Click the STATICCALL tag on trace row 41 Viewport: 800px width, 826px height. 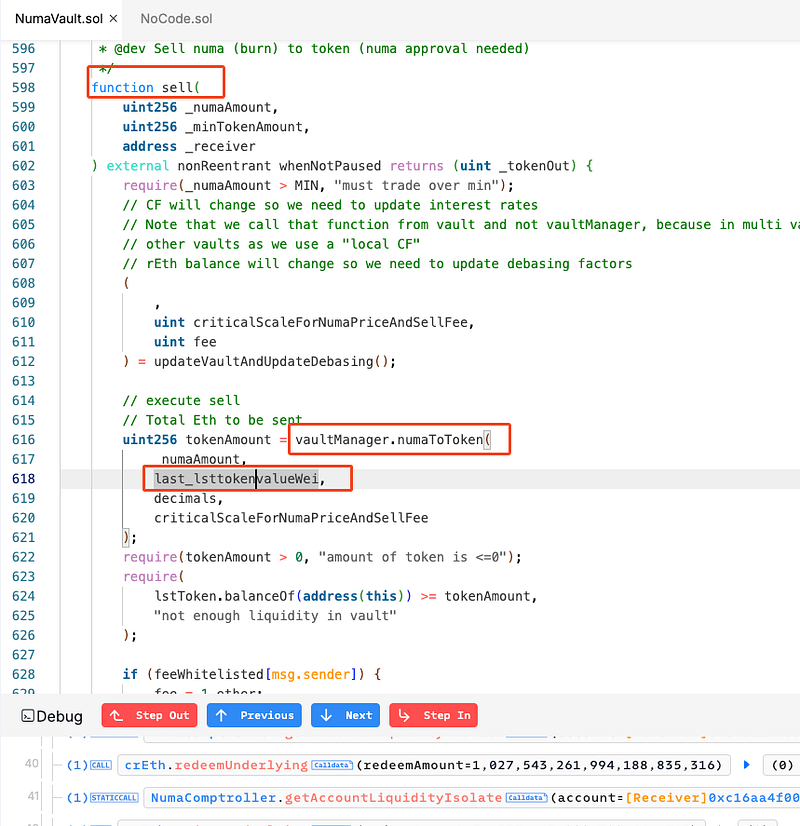point(113,798)
